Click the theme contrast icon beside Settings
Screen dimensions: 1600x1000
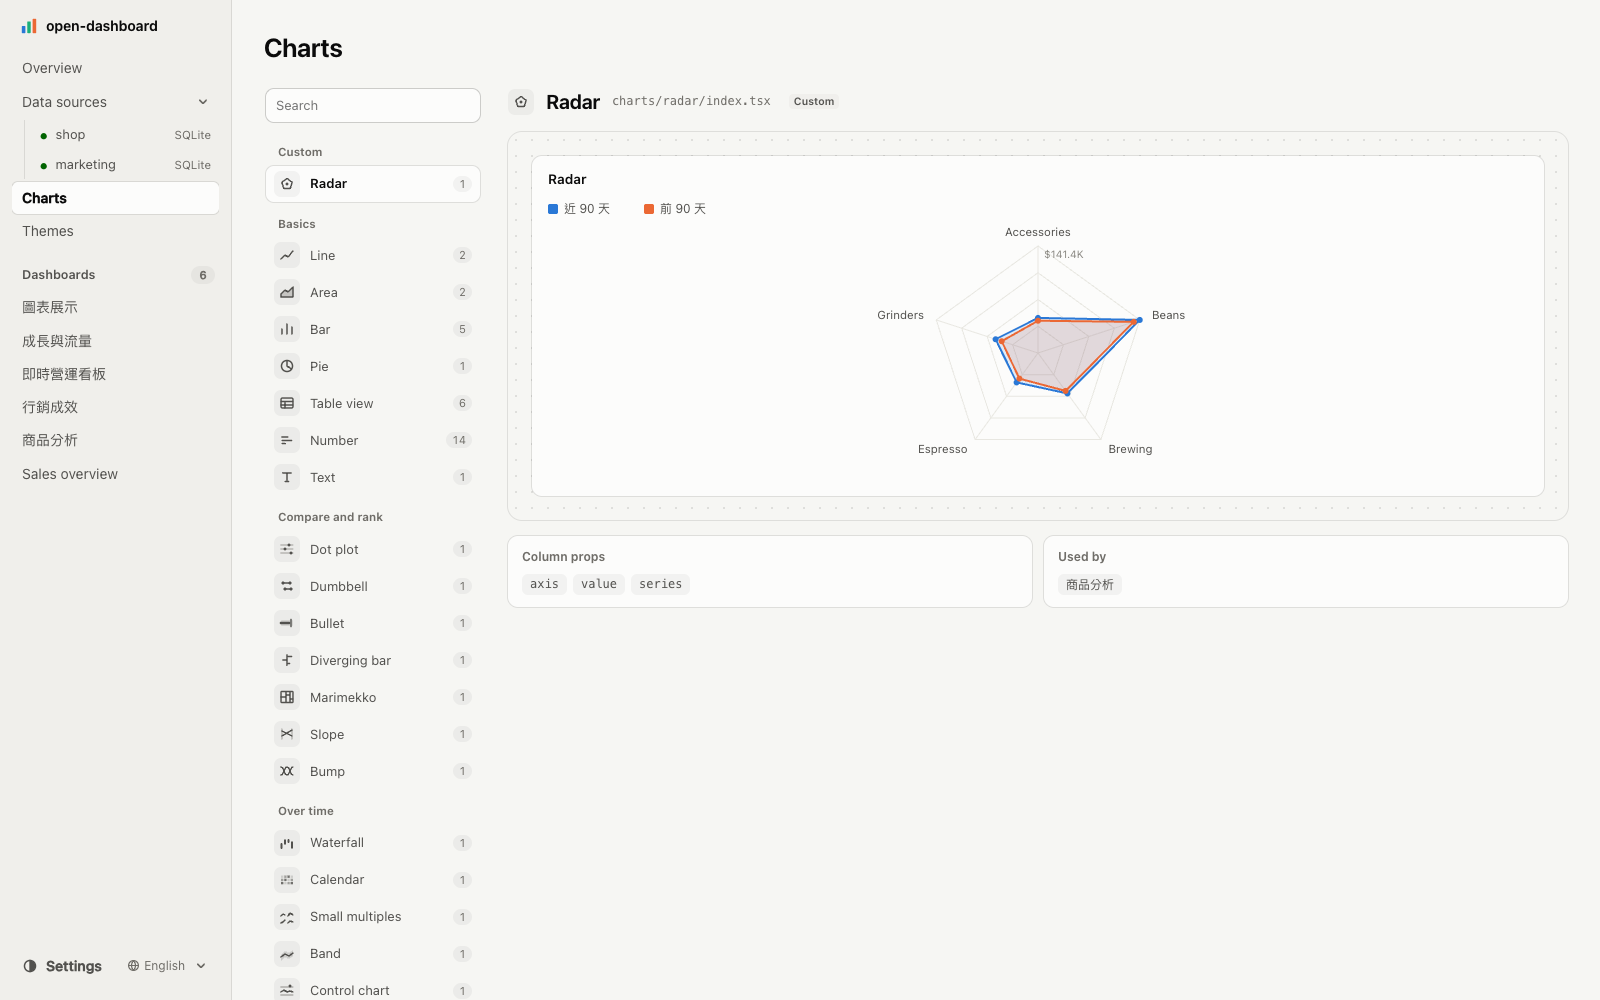[x=30, y=966]
